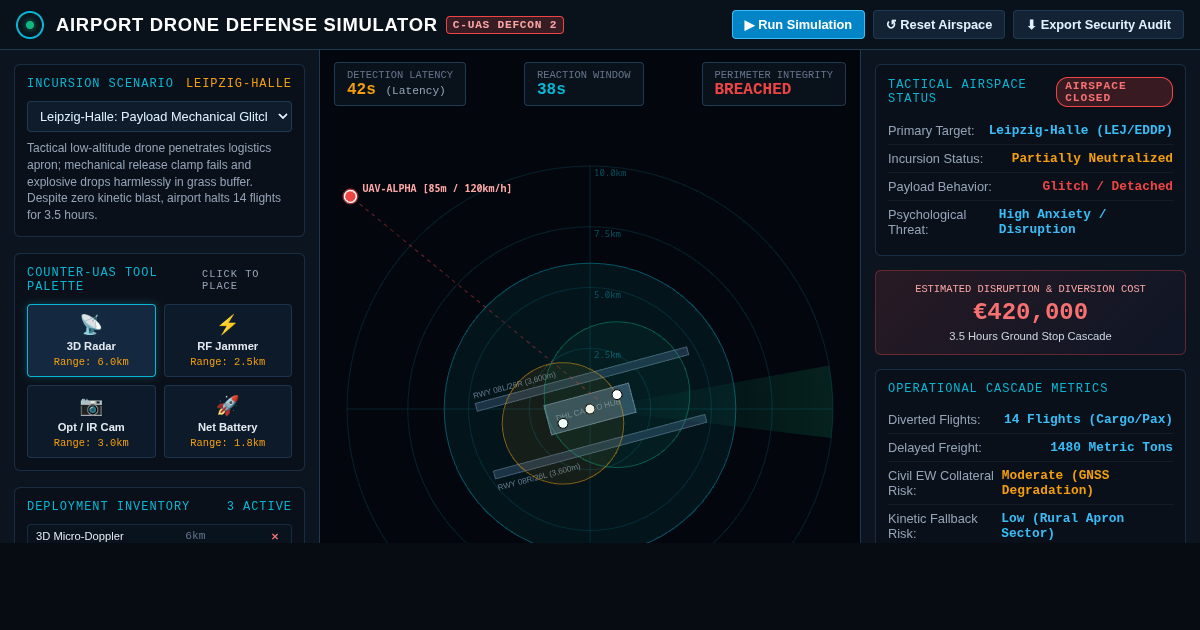The width and height of the screenshot is (1200, 630).
Task: Click the Perimeter Integrity BREACHED readout
Action: [774, 84]
